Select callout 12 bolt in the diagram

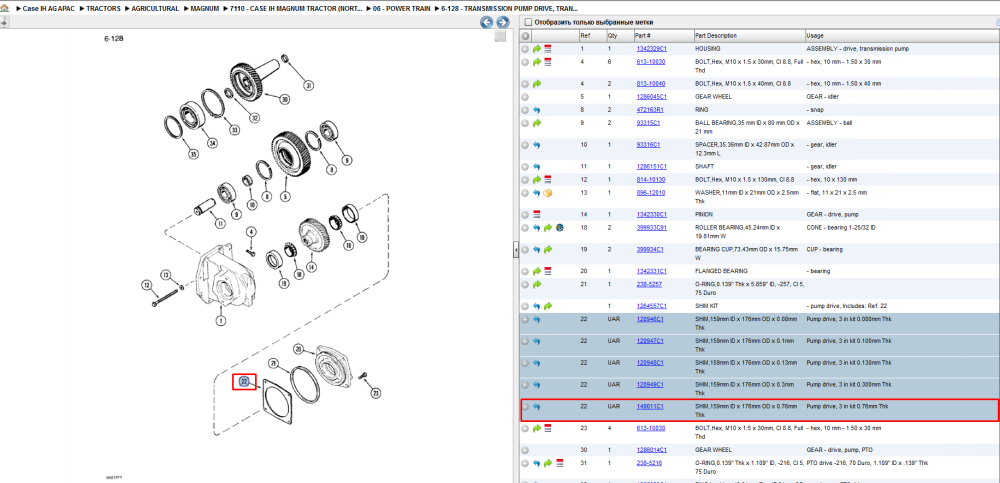pos(147,285)
